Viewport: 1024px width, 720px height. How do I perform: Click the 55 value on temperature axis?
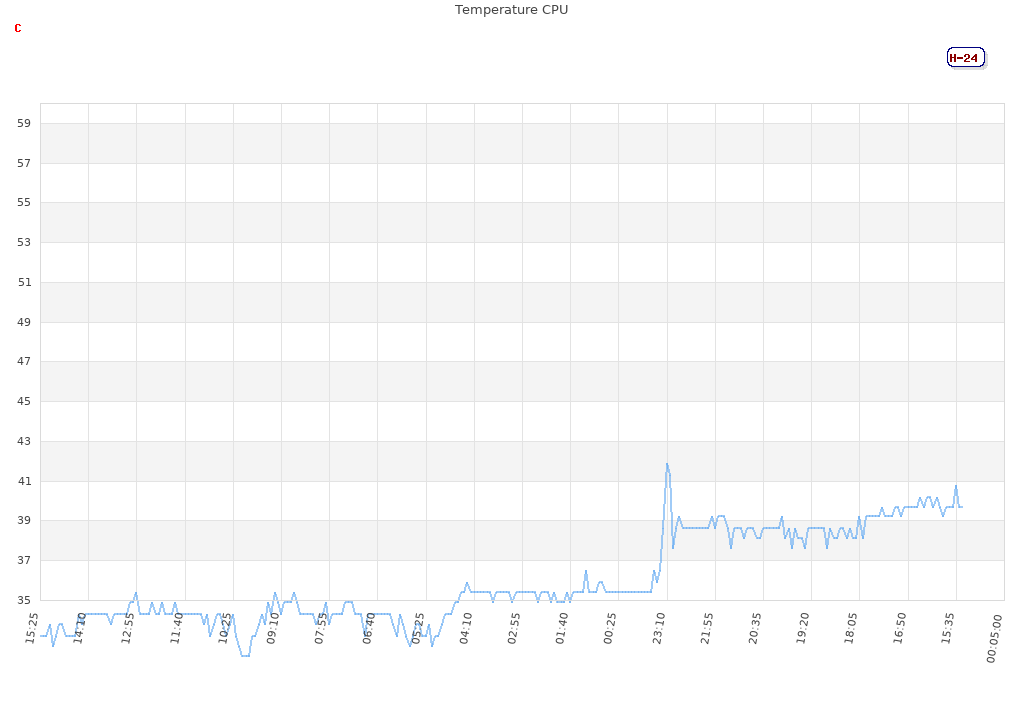(x=24, y=203)
